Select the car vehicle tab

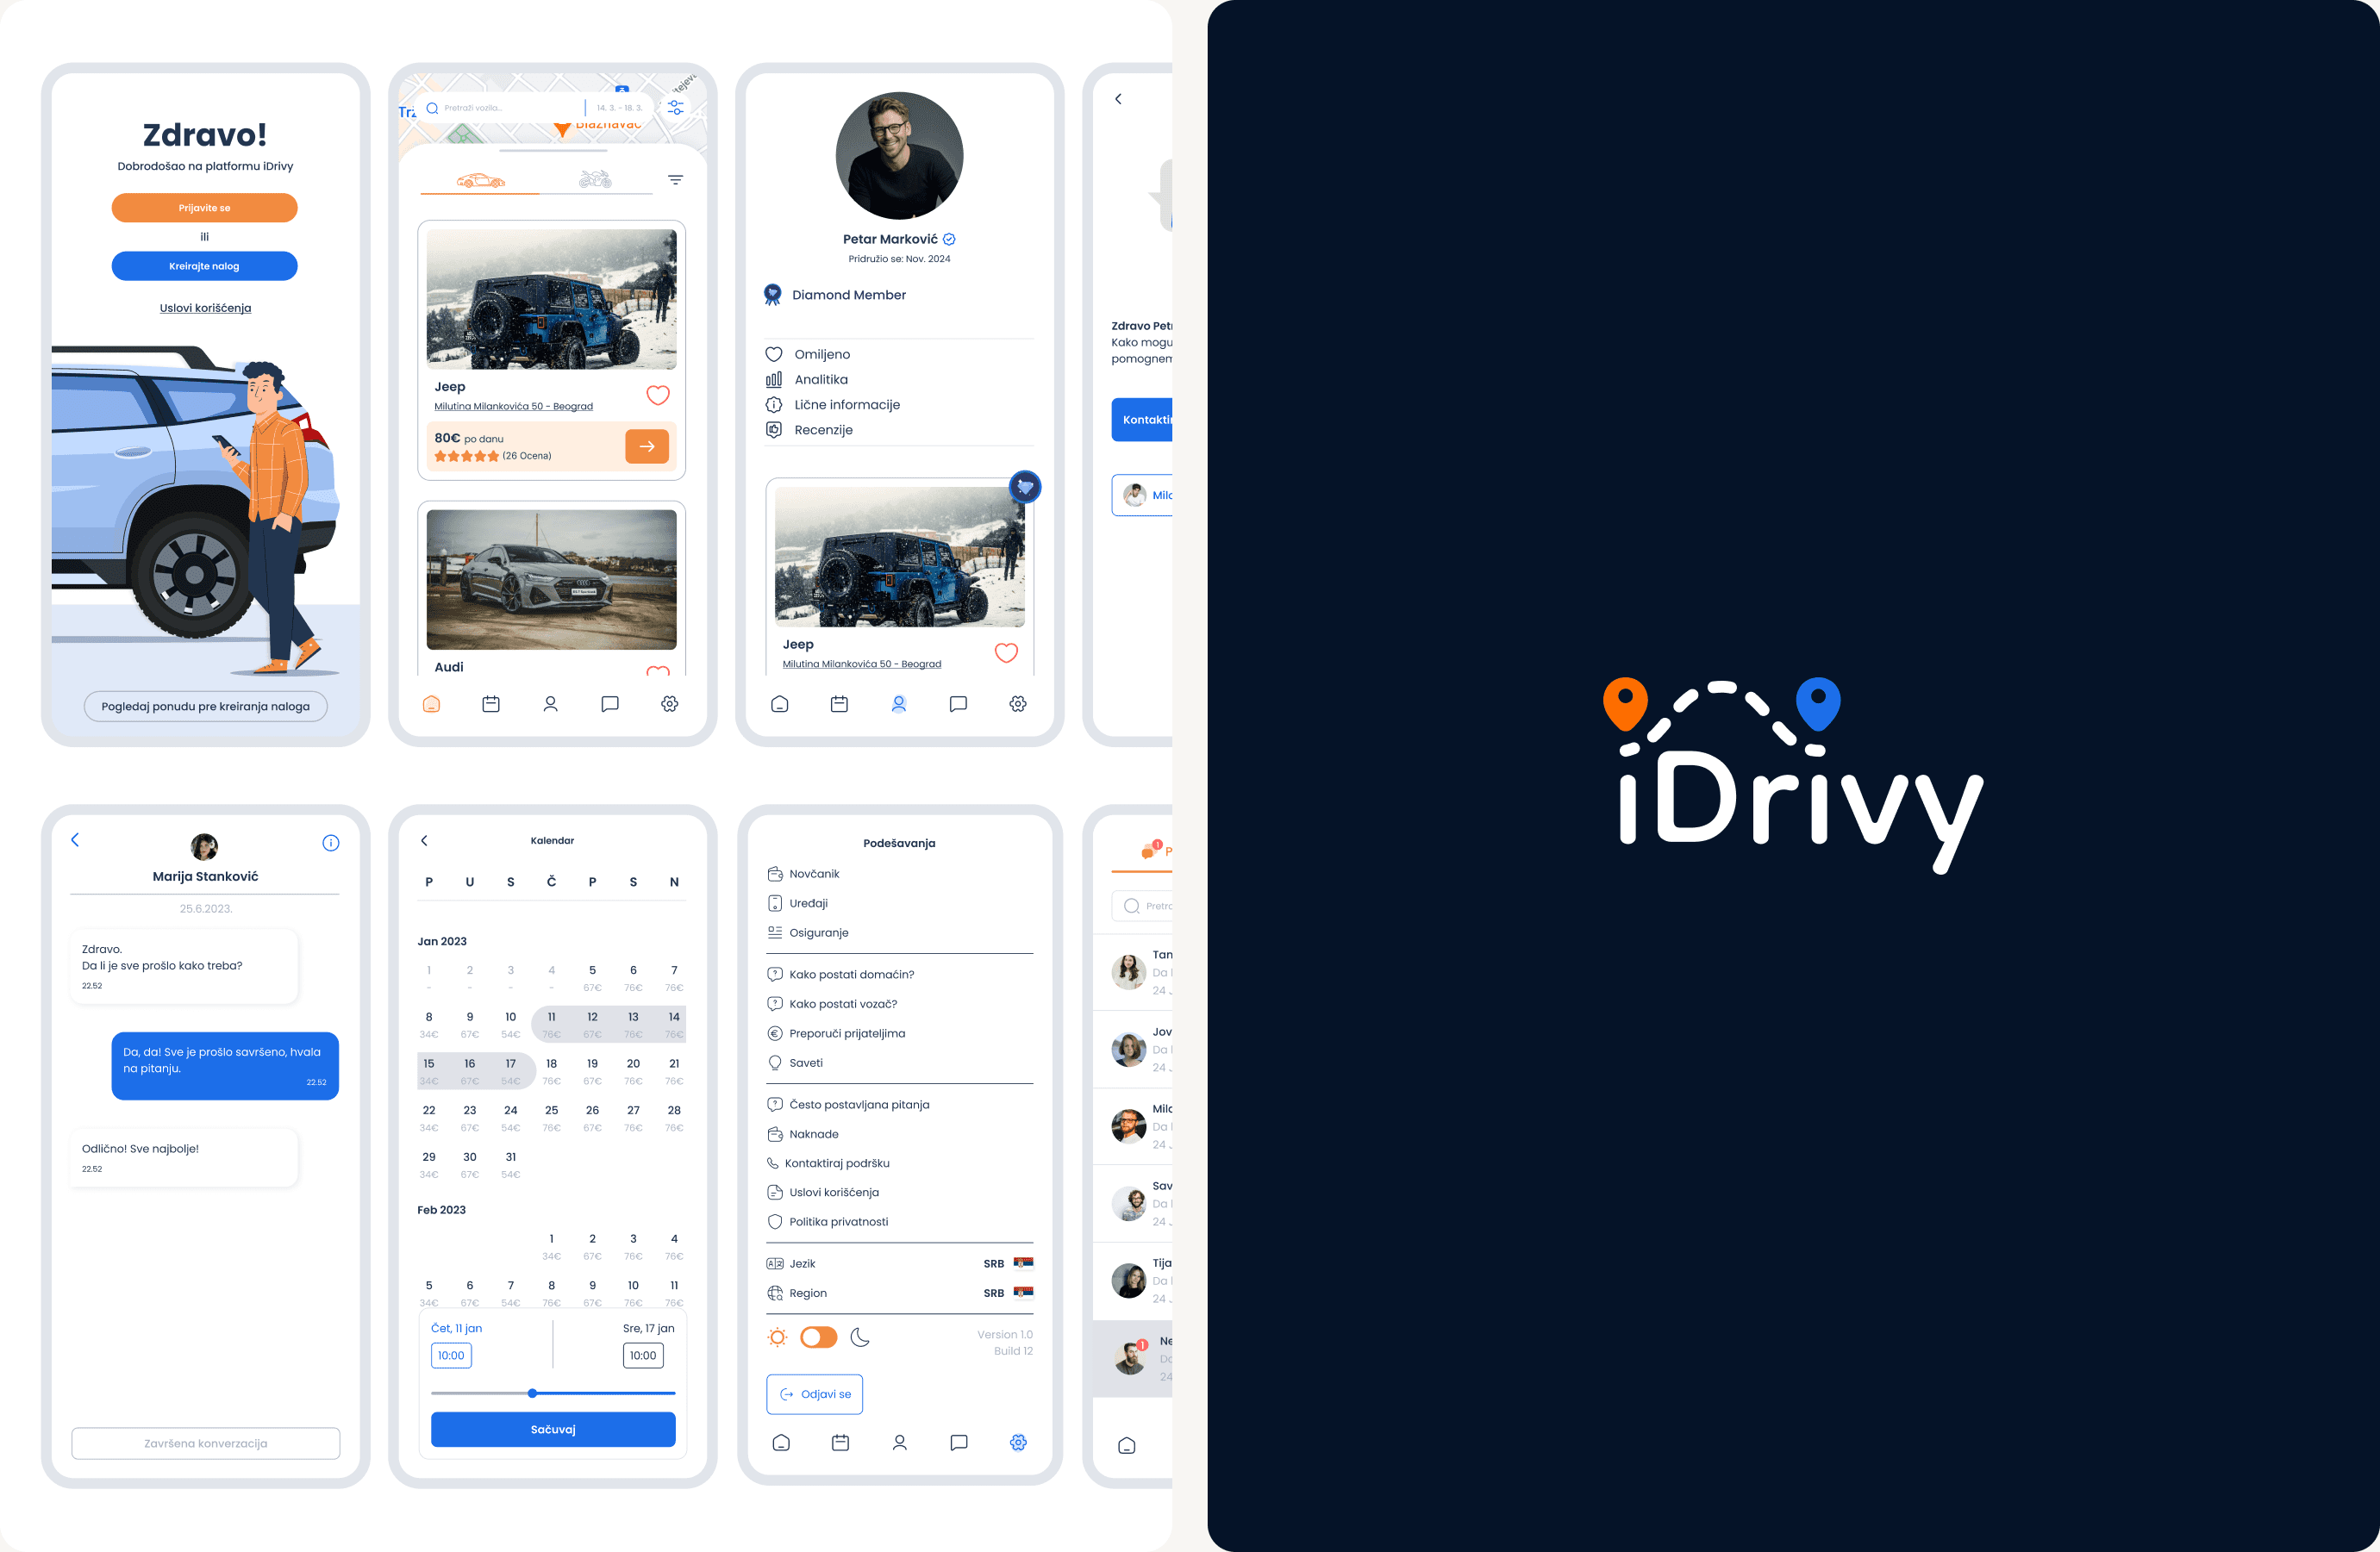click(x=480, y=181)
